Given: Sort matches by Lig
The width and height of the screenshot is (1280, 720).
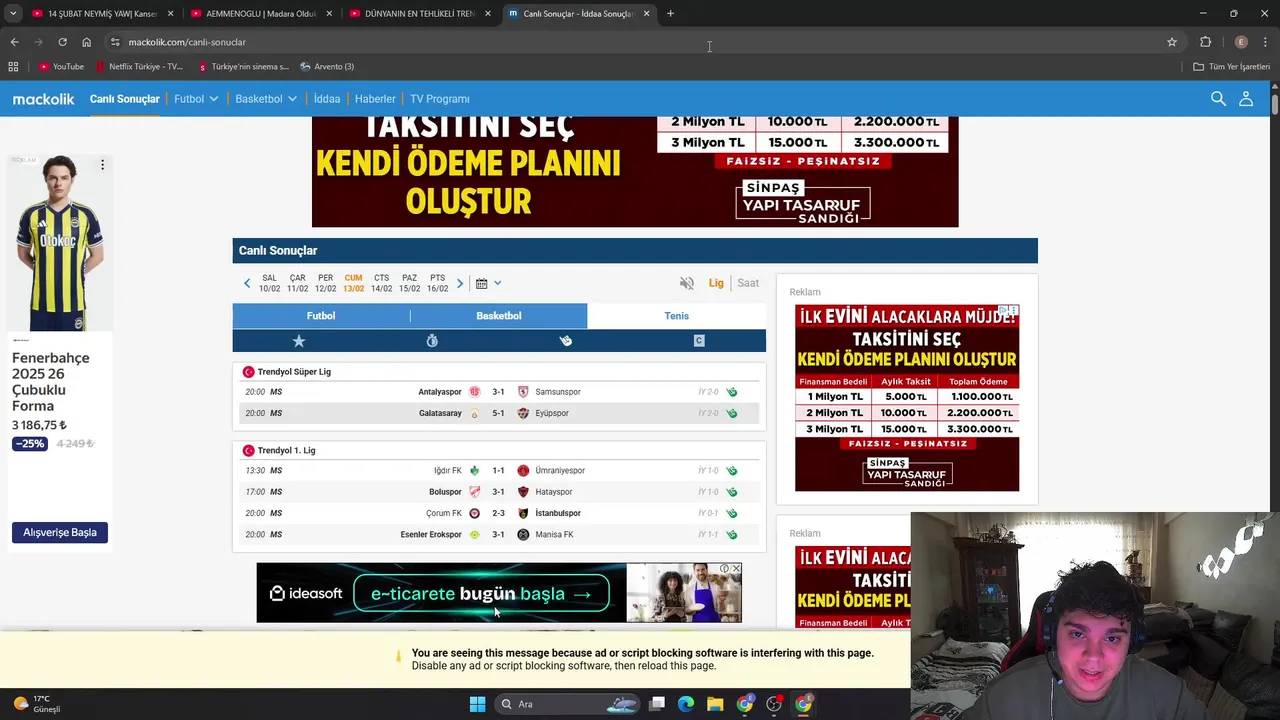Looking at the screenshot, I should click(x=716, y=283).
